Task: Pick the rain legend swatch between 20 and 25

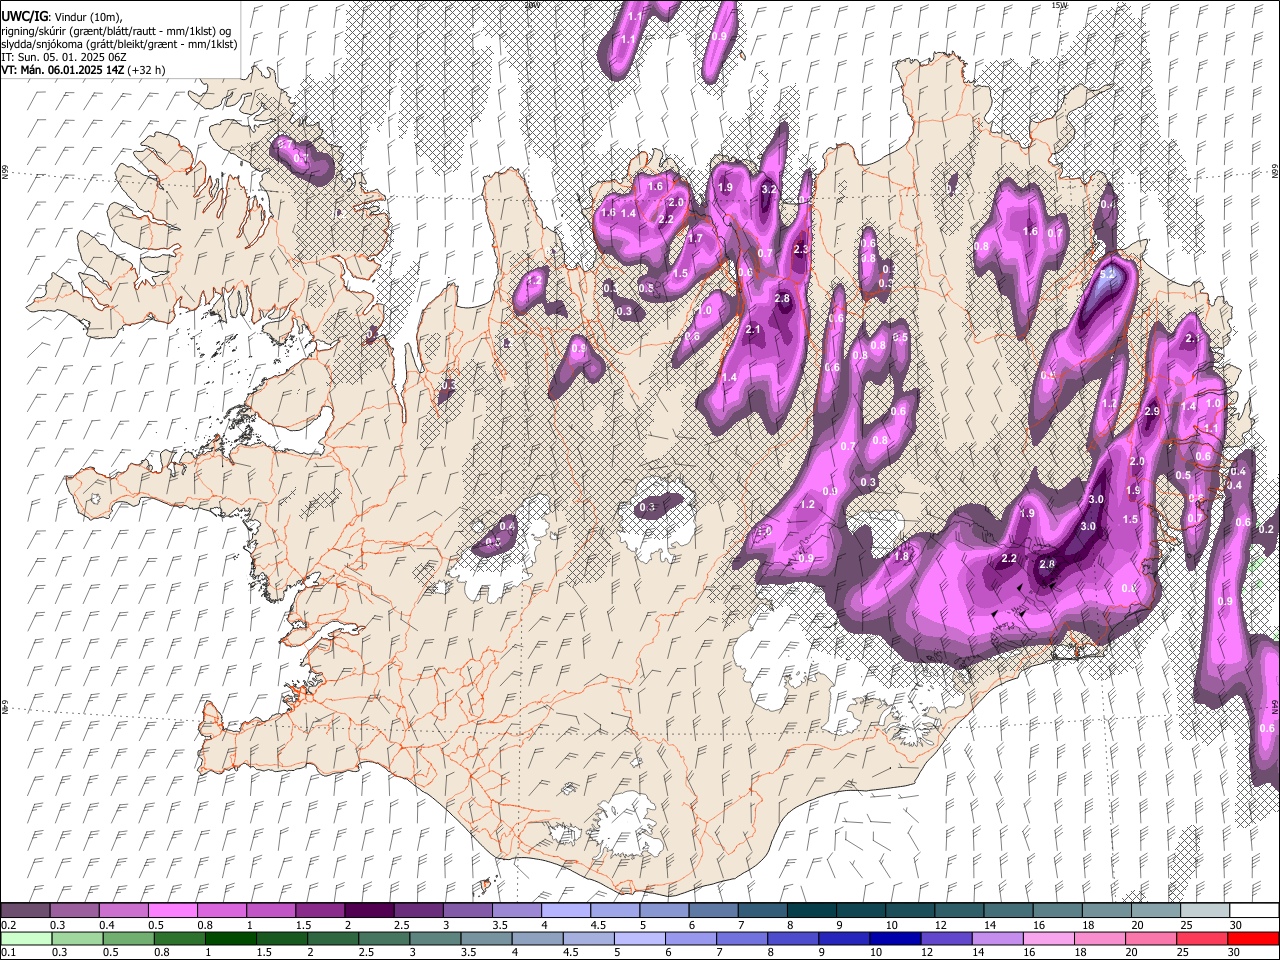Action: pos(1150,938)
